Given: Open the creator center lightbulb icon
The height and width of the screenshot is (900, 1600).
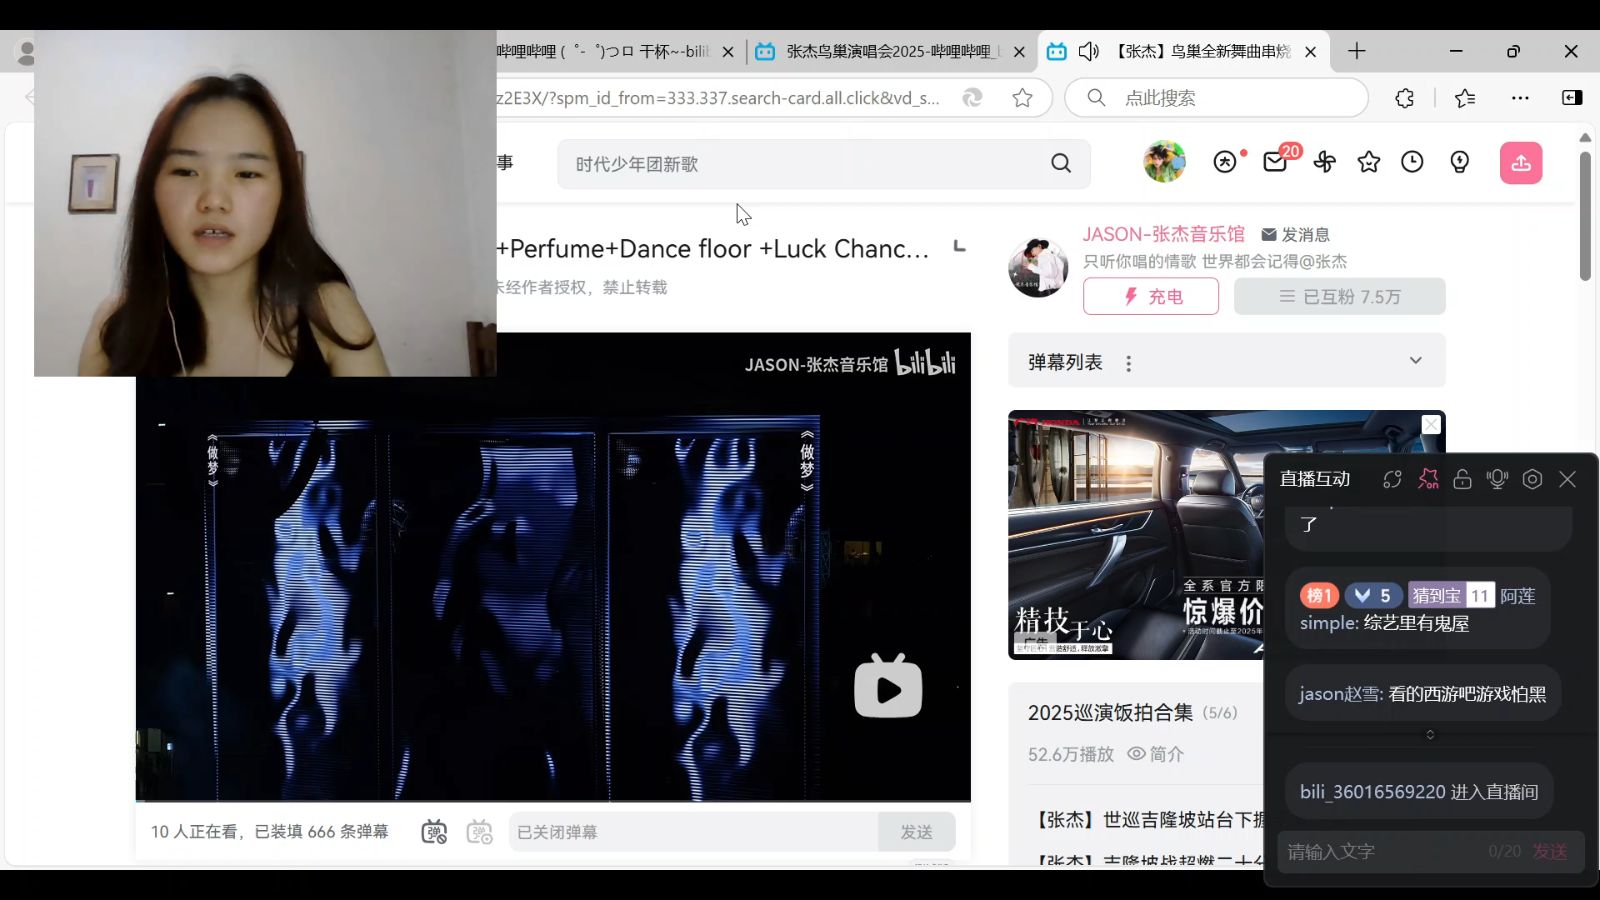Looking at the screenshot, I should (x=1460, y=162).
